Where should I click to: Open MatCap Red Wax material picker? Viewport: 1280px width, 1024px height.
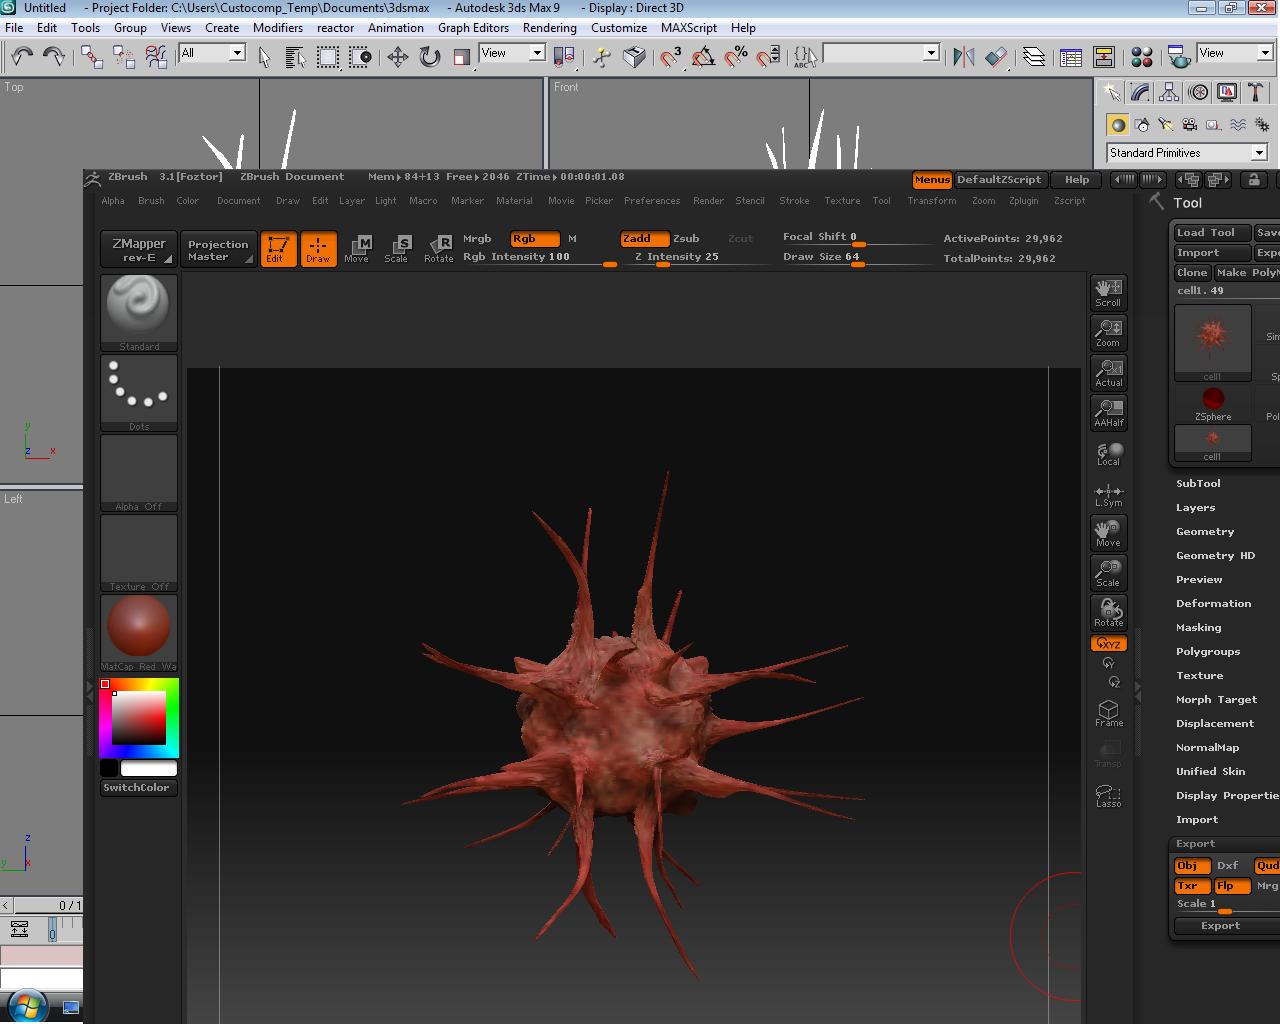point(139,633)
